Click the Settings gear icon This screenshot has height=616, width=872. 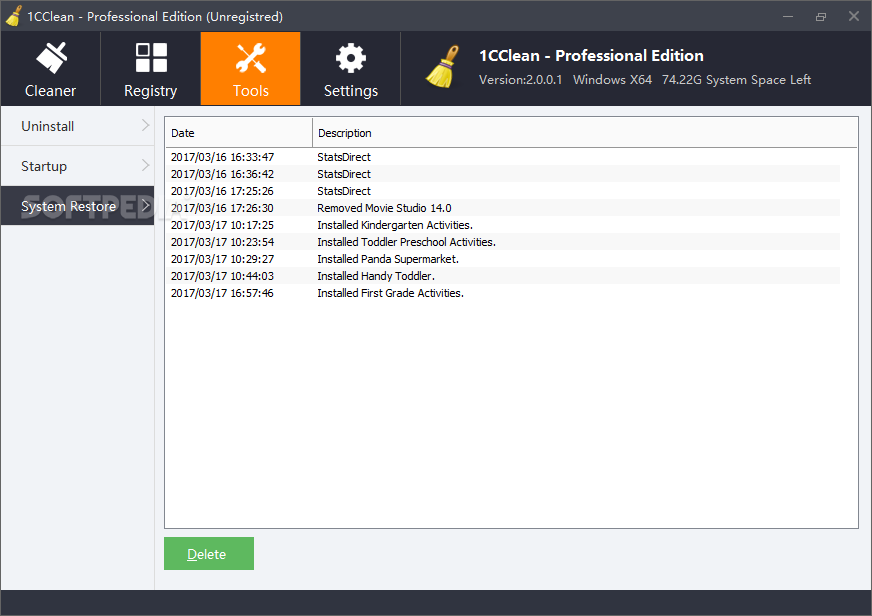(x=351, y=58)
